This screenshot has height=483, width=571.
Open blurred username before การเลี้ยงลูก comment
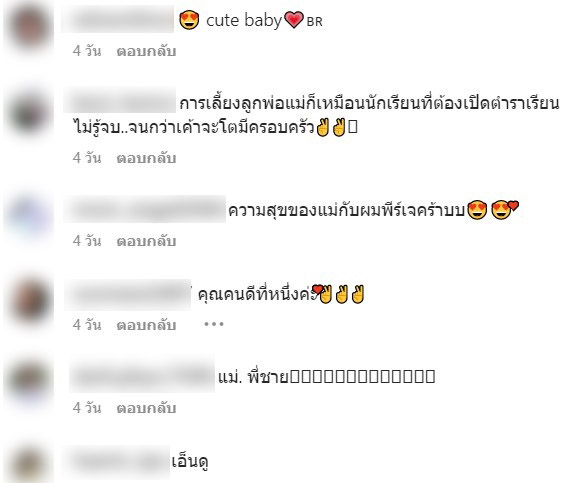[x=120, y=100]
